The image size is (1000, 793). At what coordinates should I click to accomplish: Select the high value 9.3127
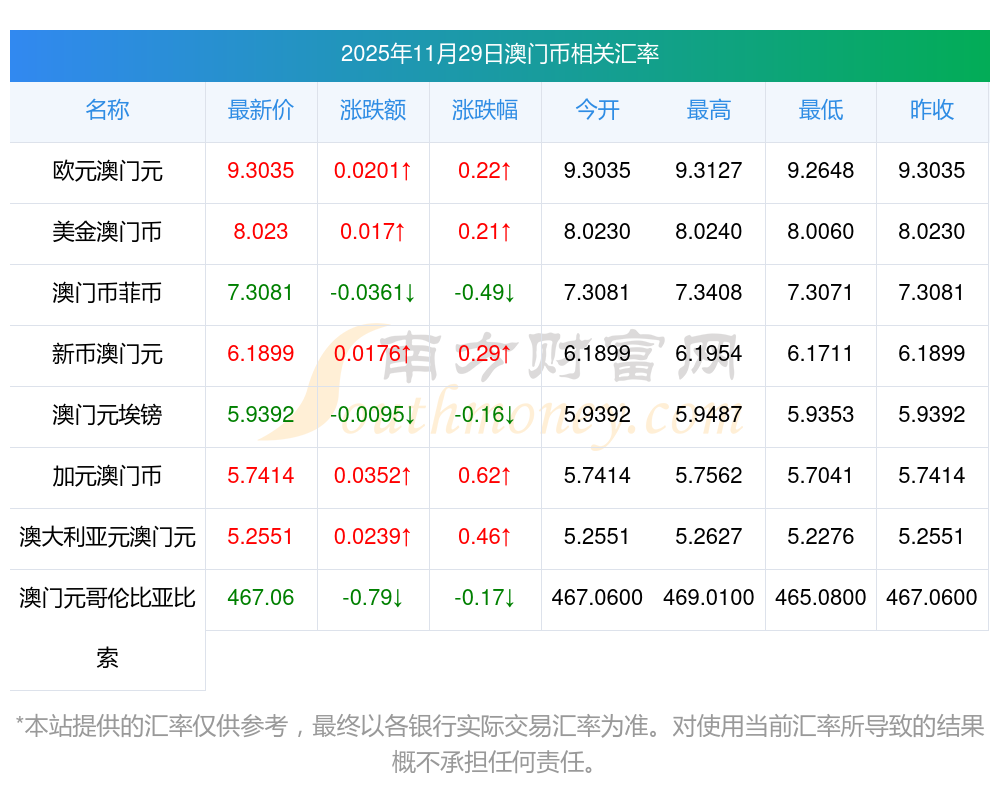click(x=709, y=170)
